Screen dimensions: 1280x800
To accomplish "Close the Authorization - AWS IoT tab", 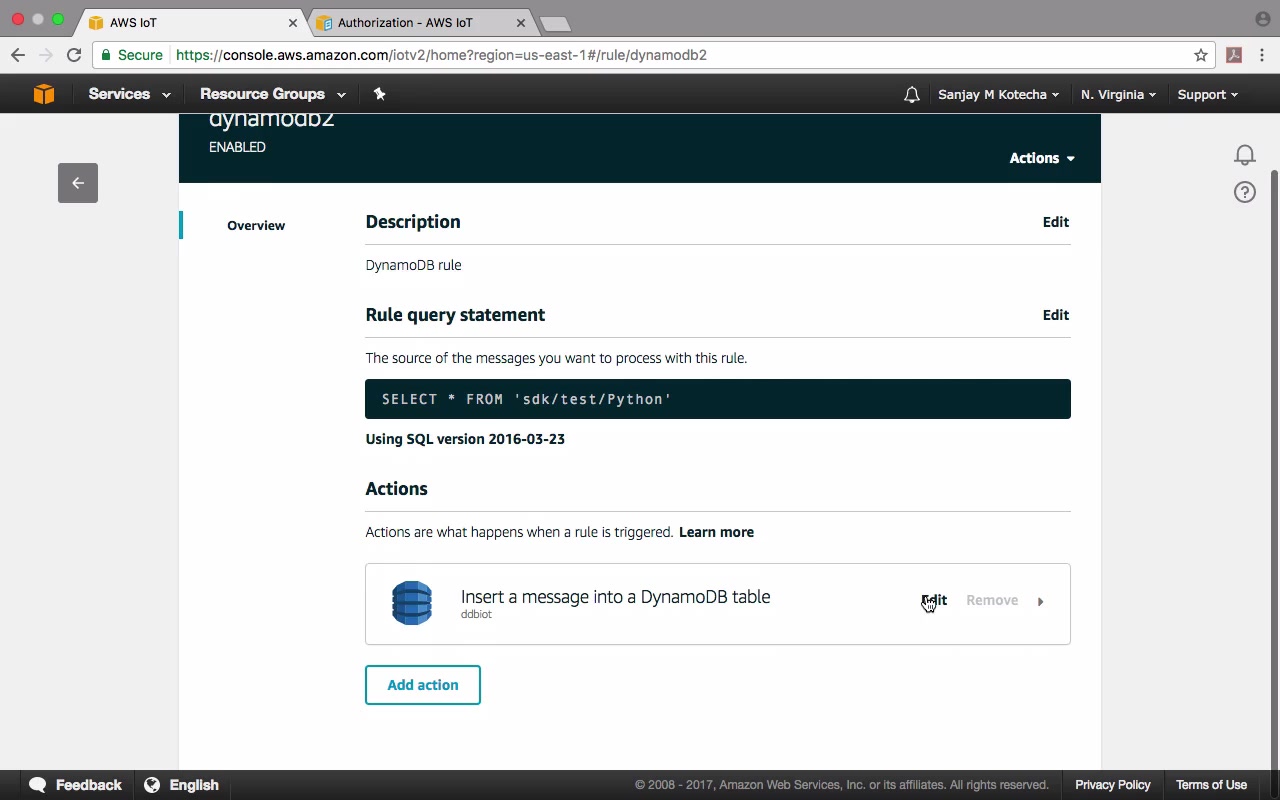I will point(521,23).
